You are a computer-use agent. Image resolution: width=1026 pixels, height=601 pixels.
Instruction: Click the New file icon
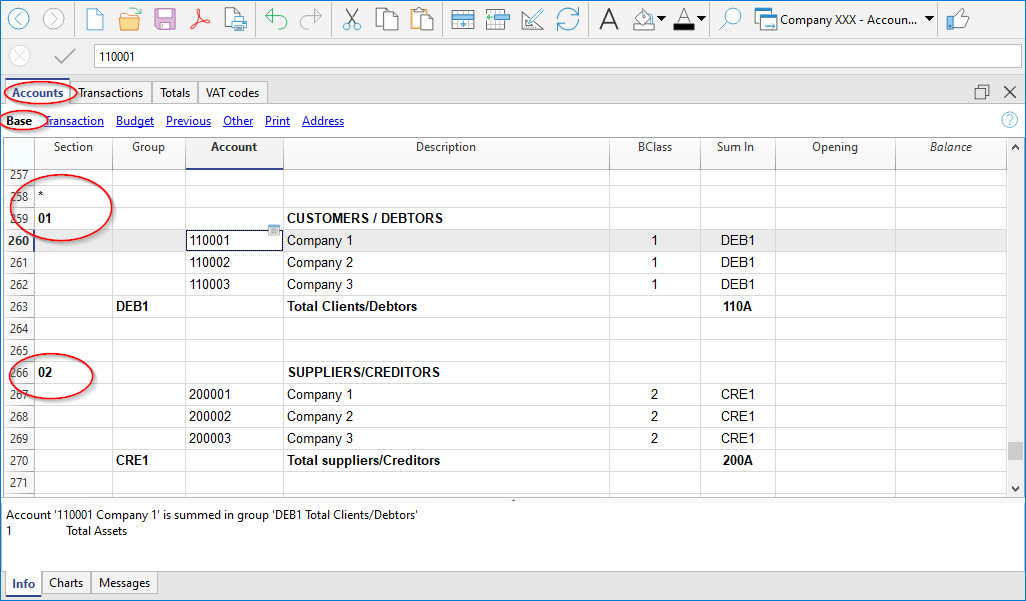click(94, 19)
